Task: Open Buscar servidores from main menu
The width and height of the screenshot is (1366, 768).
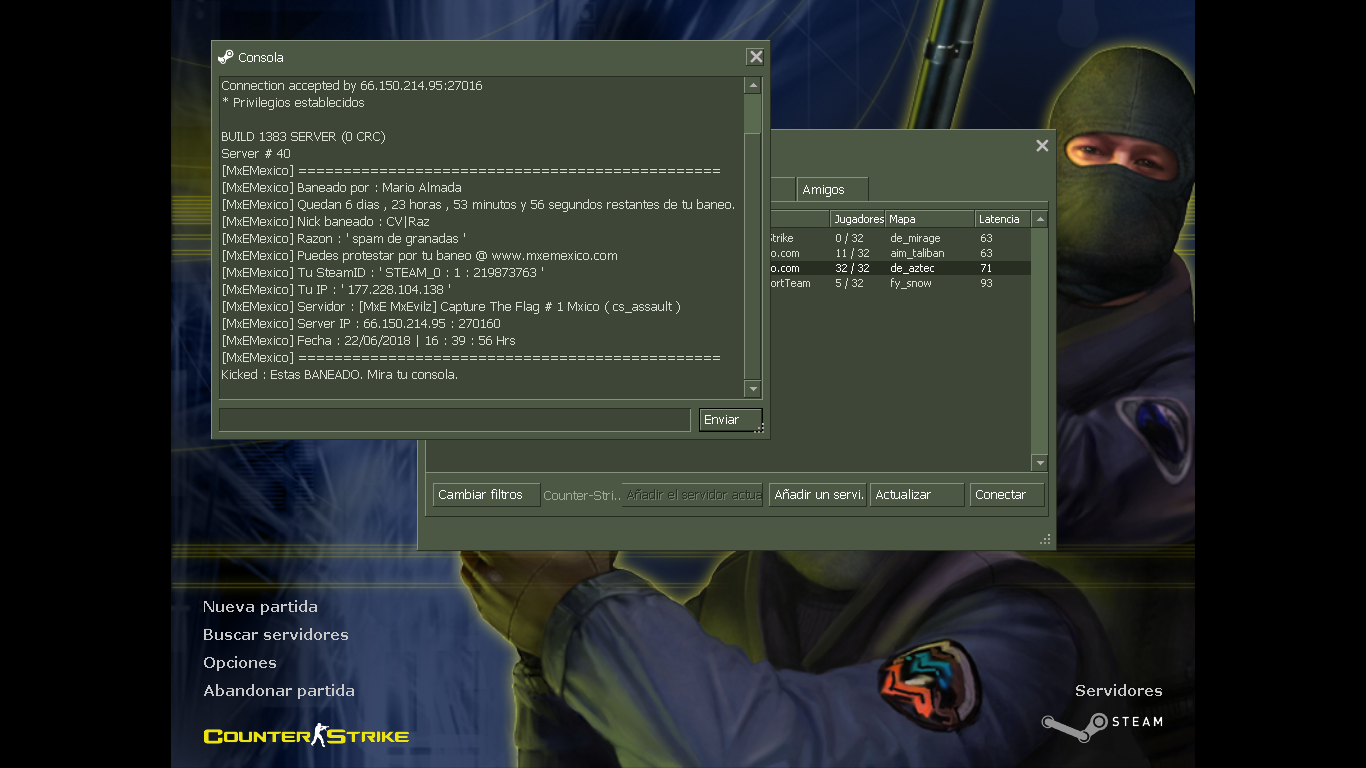Action: (x=276, y=635)
